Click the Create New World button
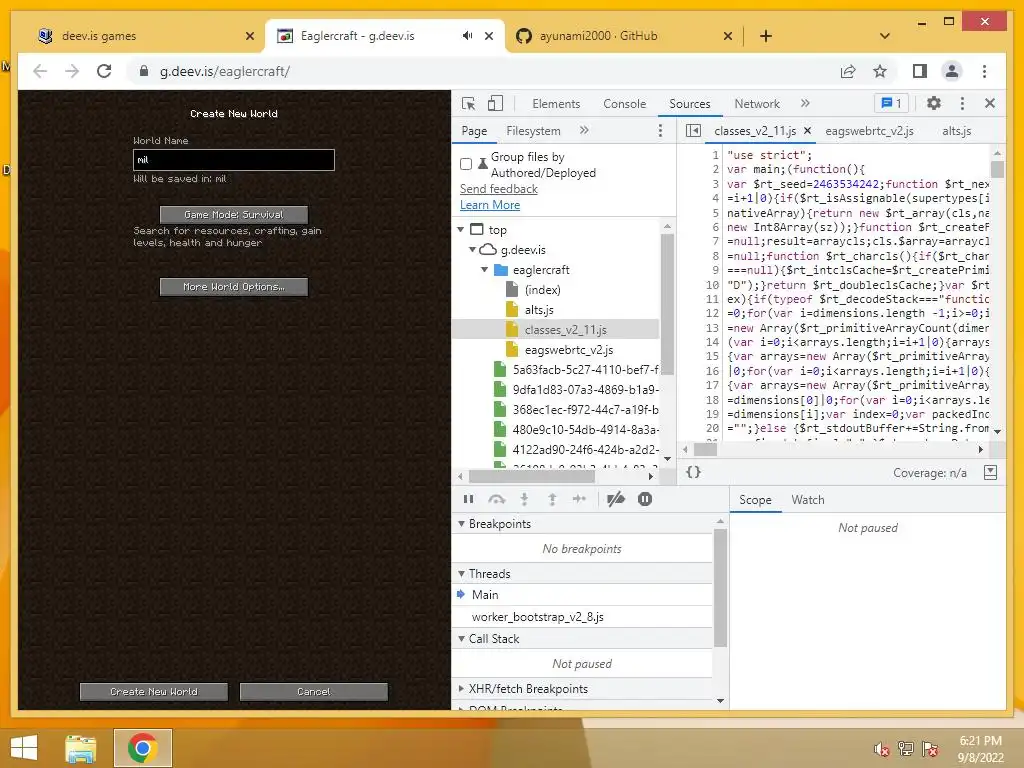Image resolution: width=1024 pixels, height=768 pixels. (x=154, y=692)
